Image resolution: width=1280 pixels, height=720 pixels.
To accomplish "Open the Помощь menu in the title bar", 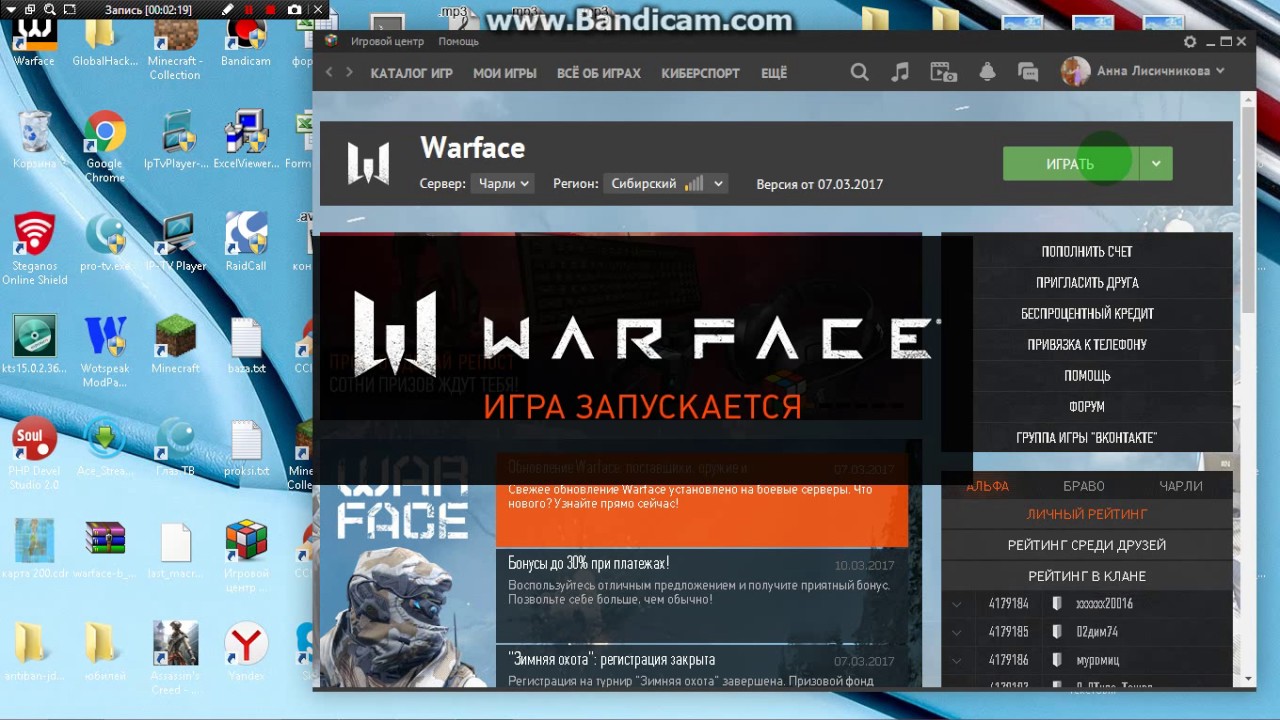I will (x=458, y=42).
